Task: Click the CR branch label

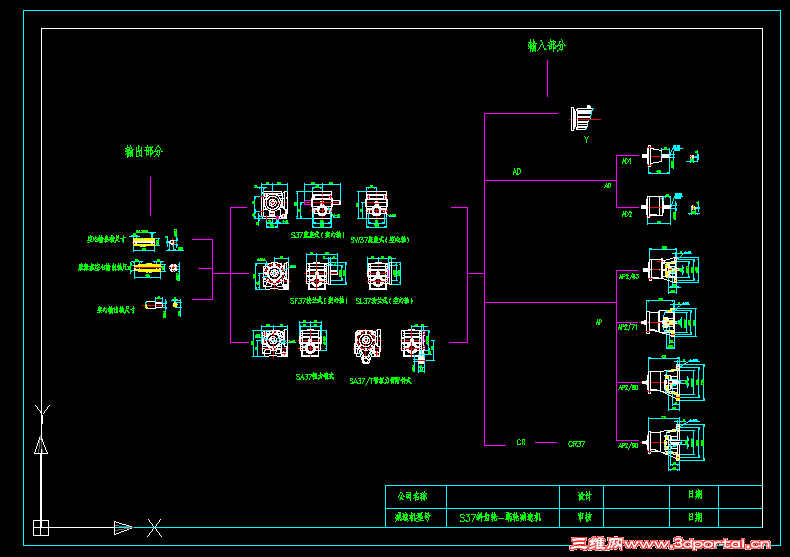Action: 521,442
